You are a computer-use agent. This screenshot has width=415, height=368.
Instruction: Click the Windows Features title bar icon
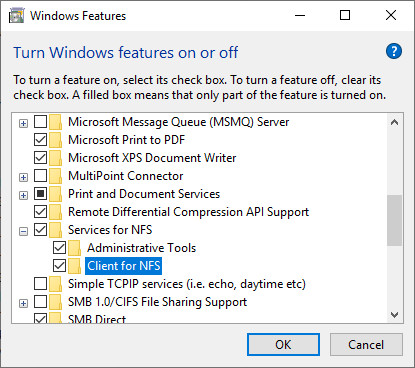click(x=16, y=16)
